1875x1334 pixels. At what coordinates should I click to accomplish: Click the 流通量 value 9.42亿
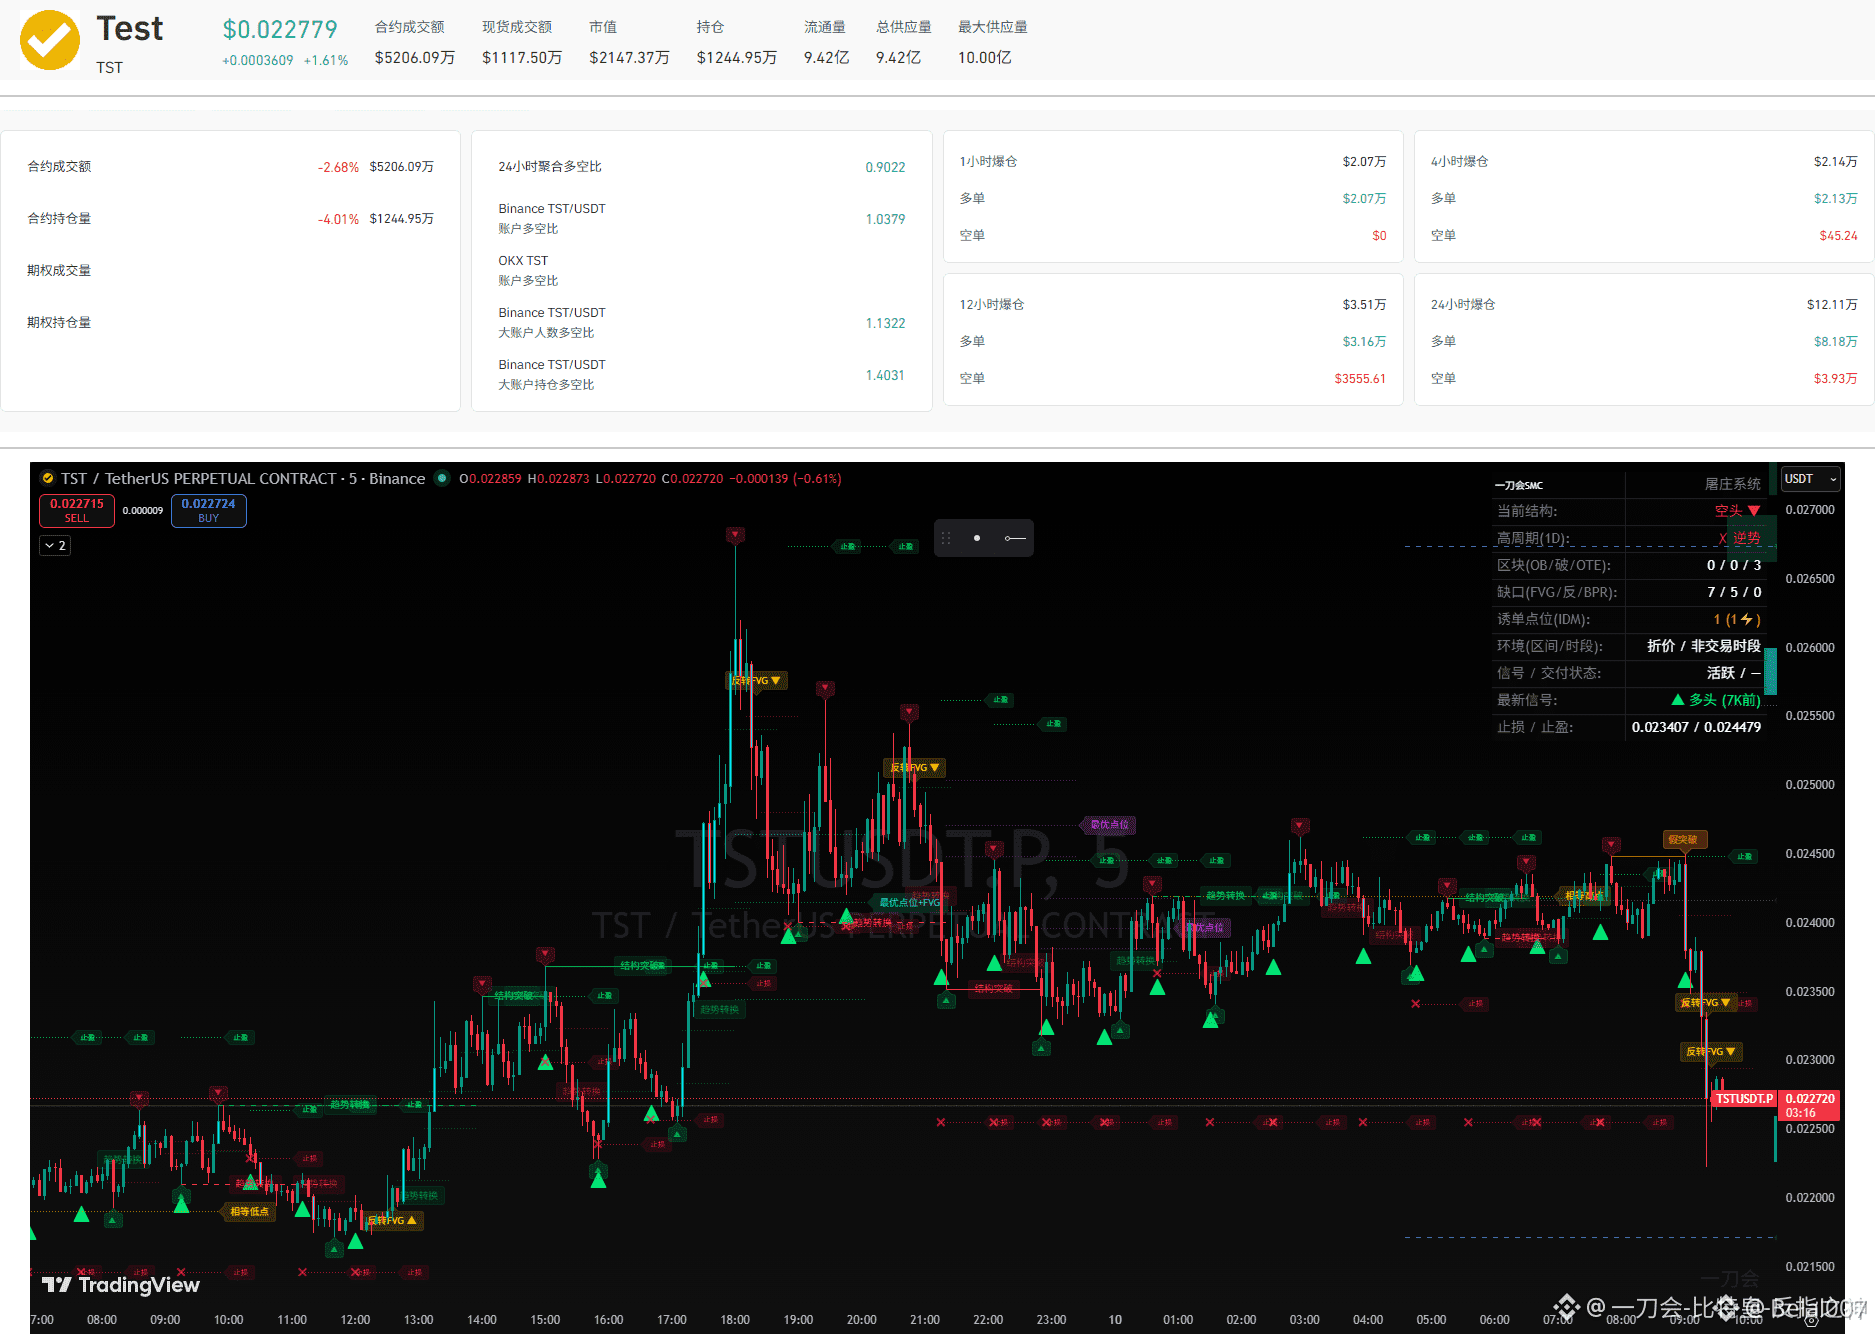pos(826,58)
